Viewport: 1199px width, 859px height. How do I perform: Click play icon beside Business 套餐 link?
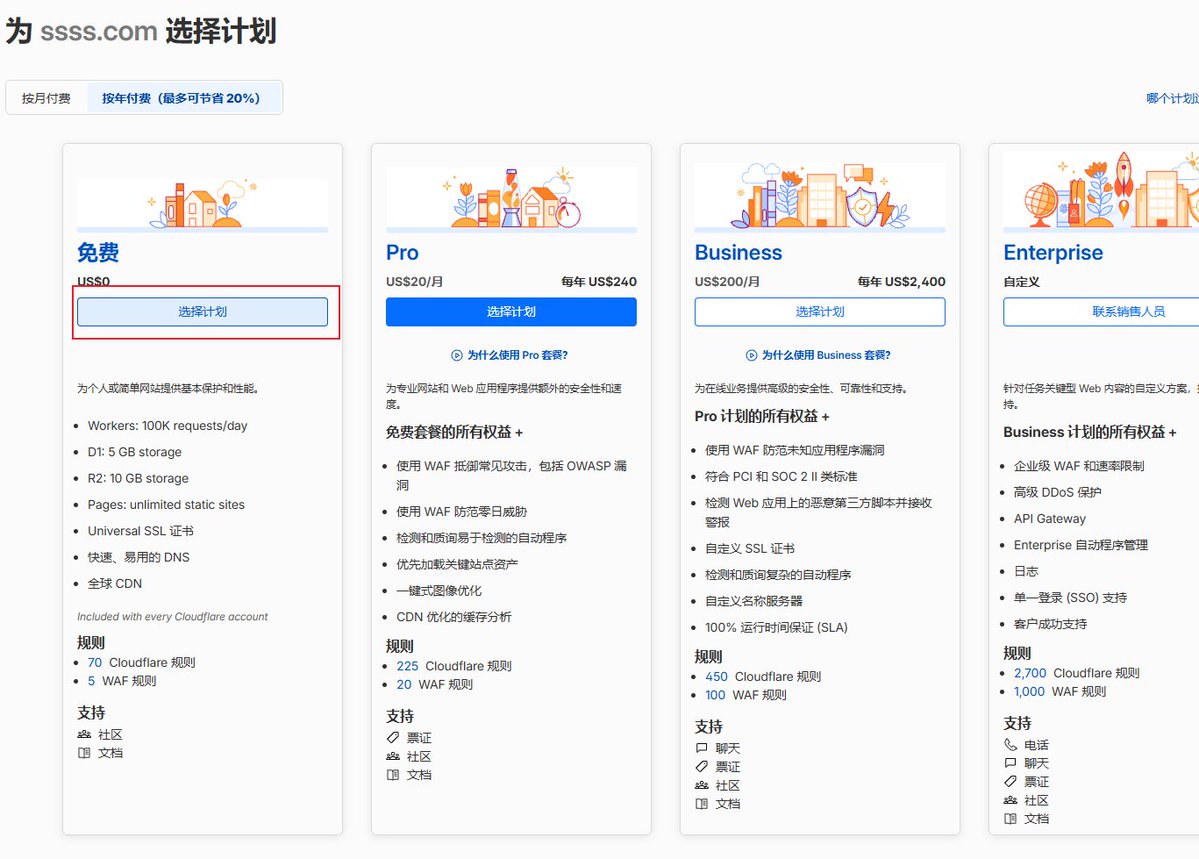[x=752, y=355]
